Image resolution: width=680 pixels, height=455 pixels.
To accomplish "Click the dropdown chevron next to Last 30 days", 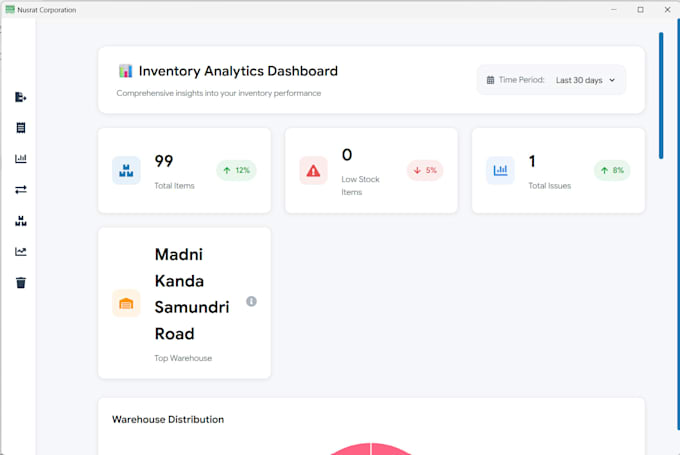I will coord(612,80).
